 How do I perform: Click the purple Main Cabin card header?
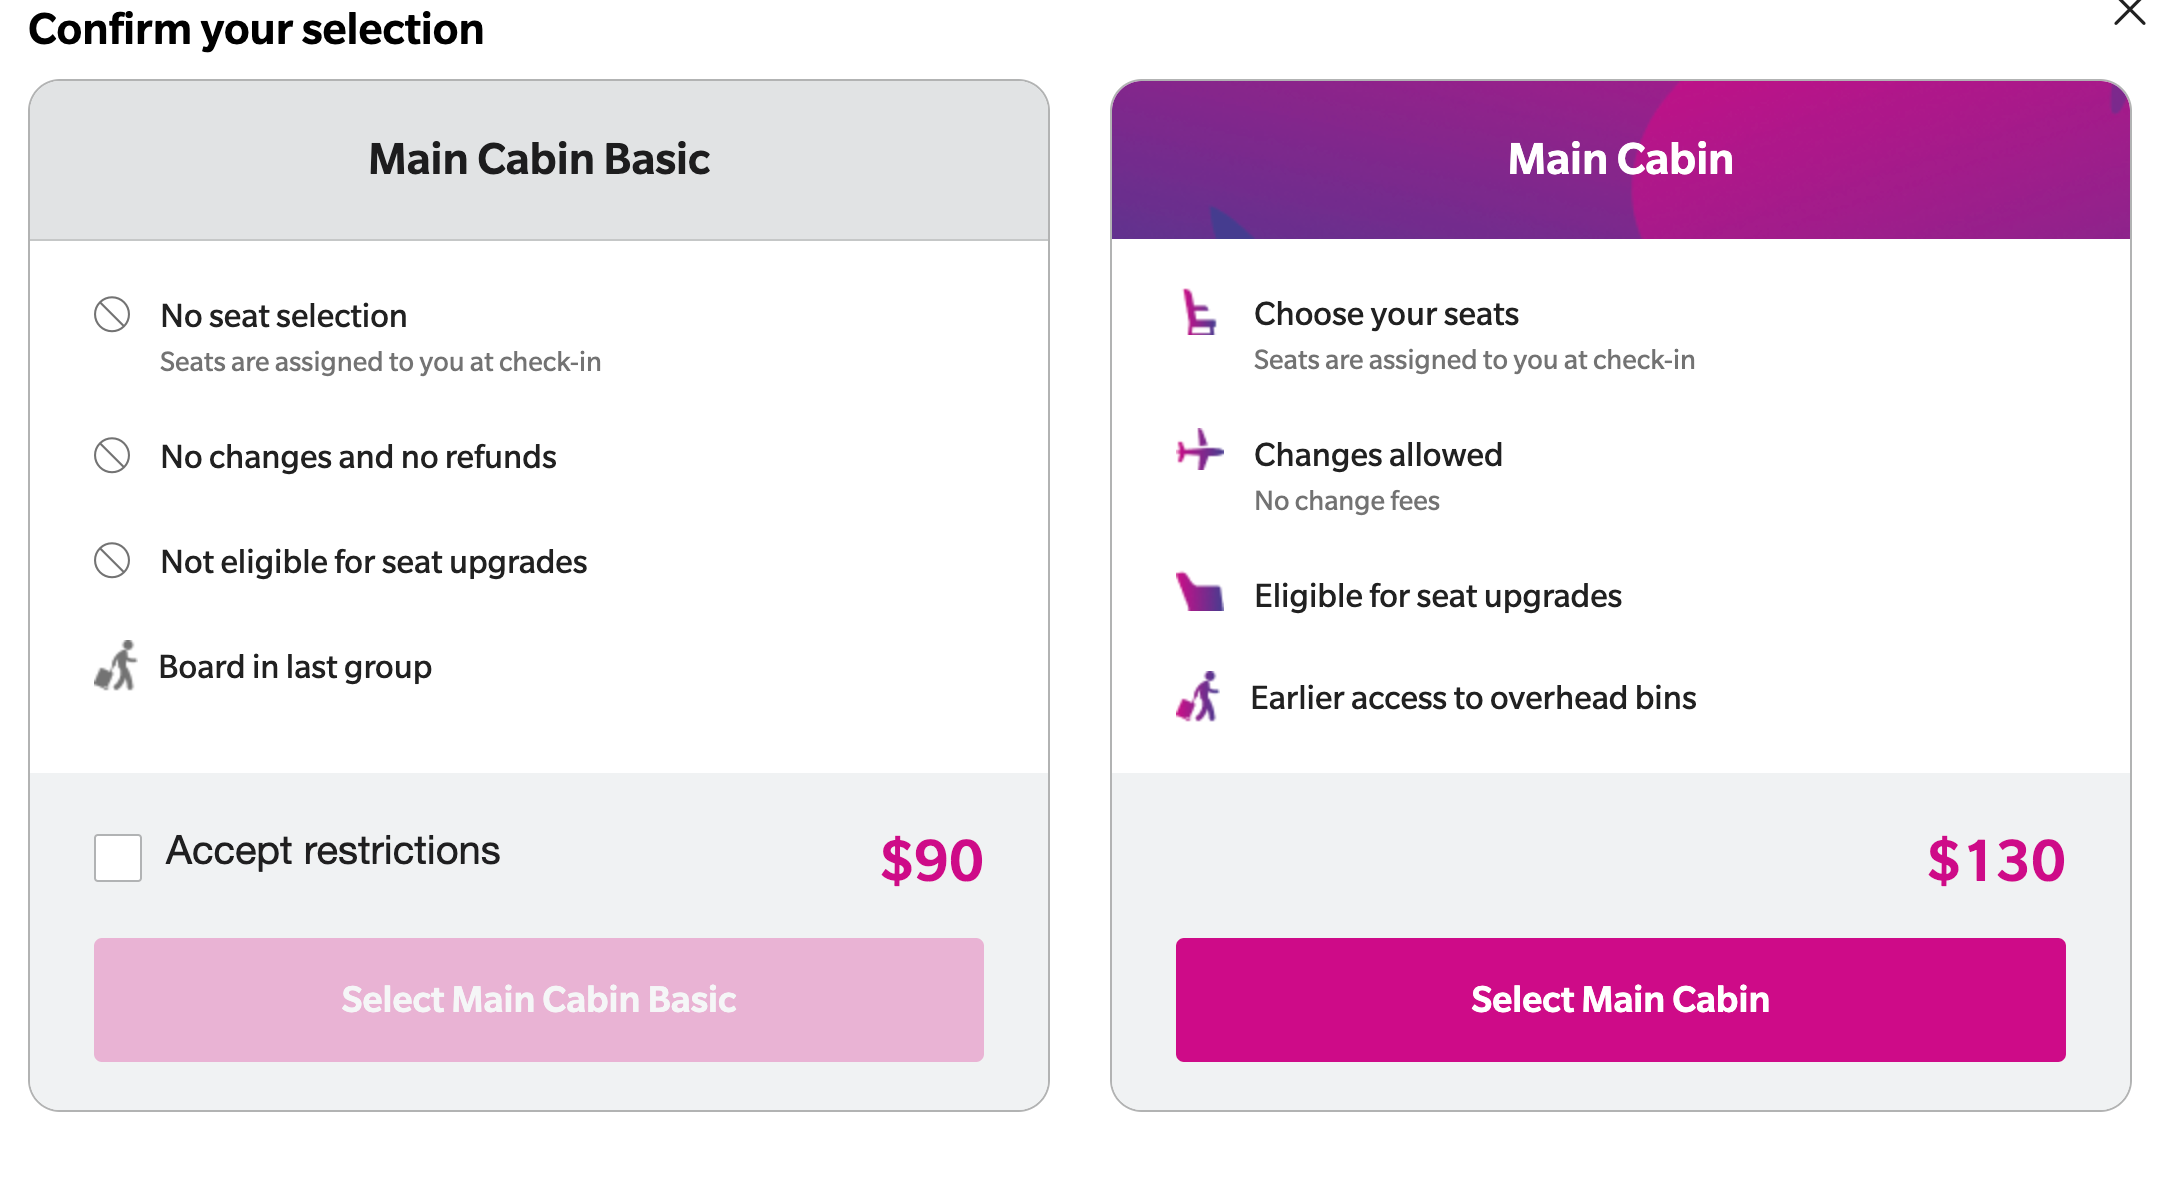pos(1620,160)
